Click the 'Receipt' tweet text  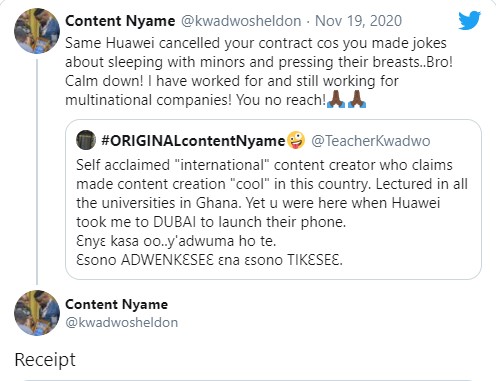point(45,360)
